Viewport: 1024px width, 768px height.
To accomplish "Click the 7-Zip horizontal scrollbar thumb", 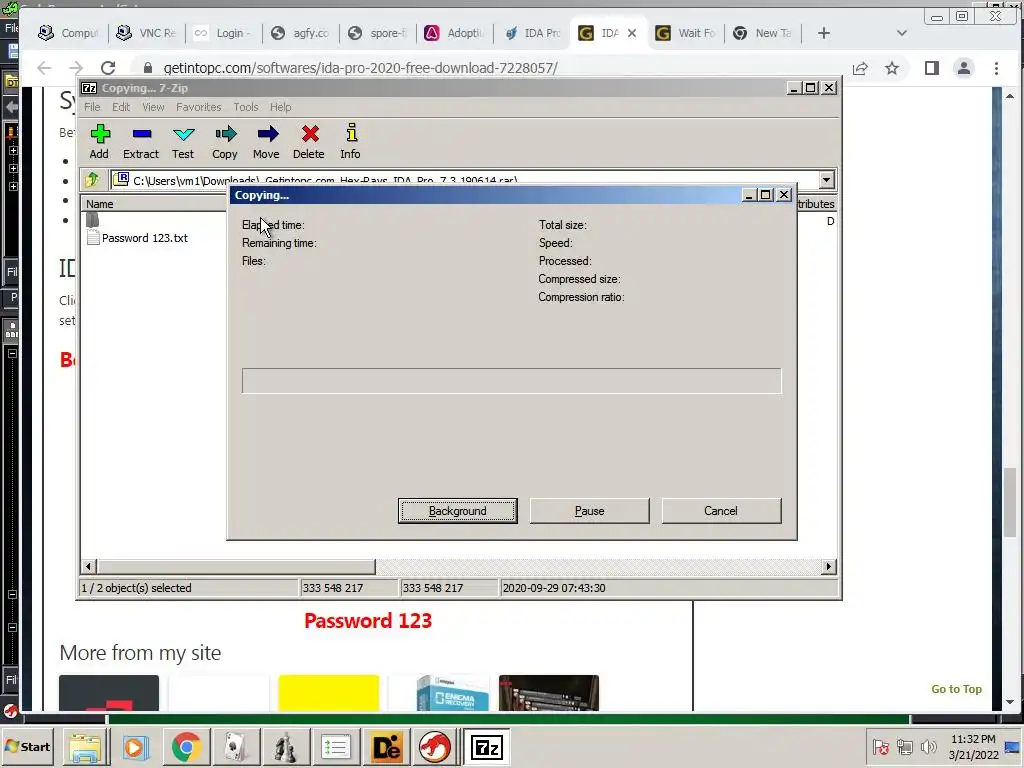I will (x=236, y=566).
